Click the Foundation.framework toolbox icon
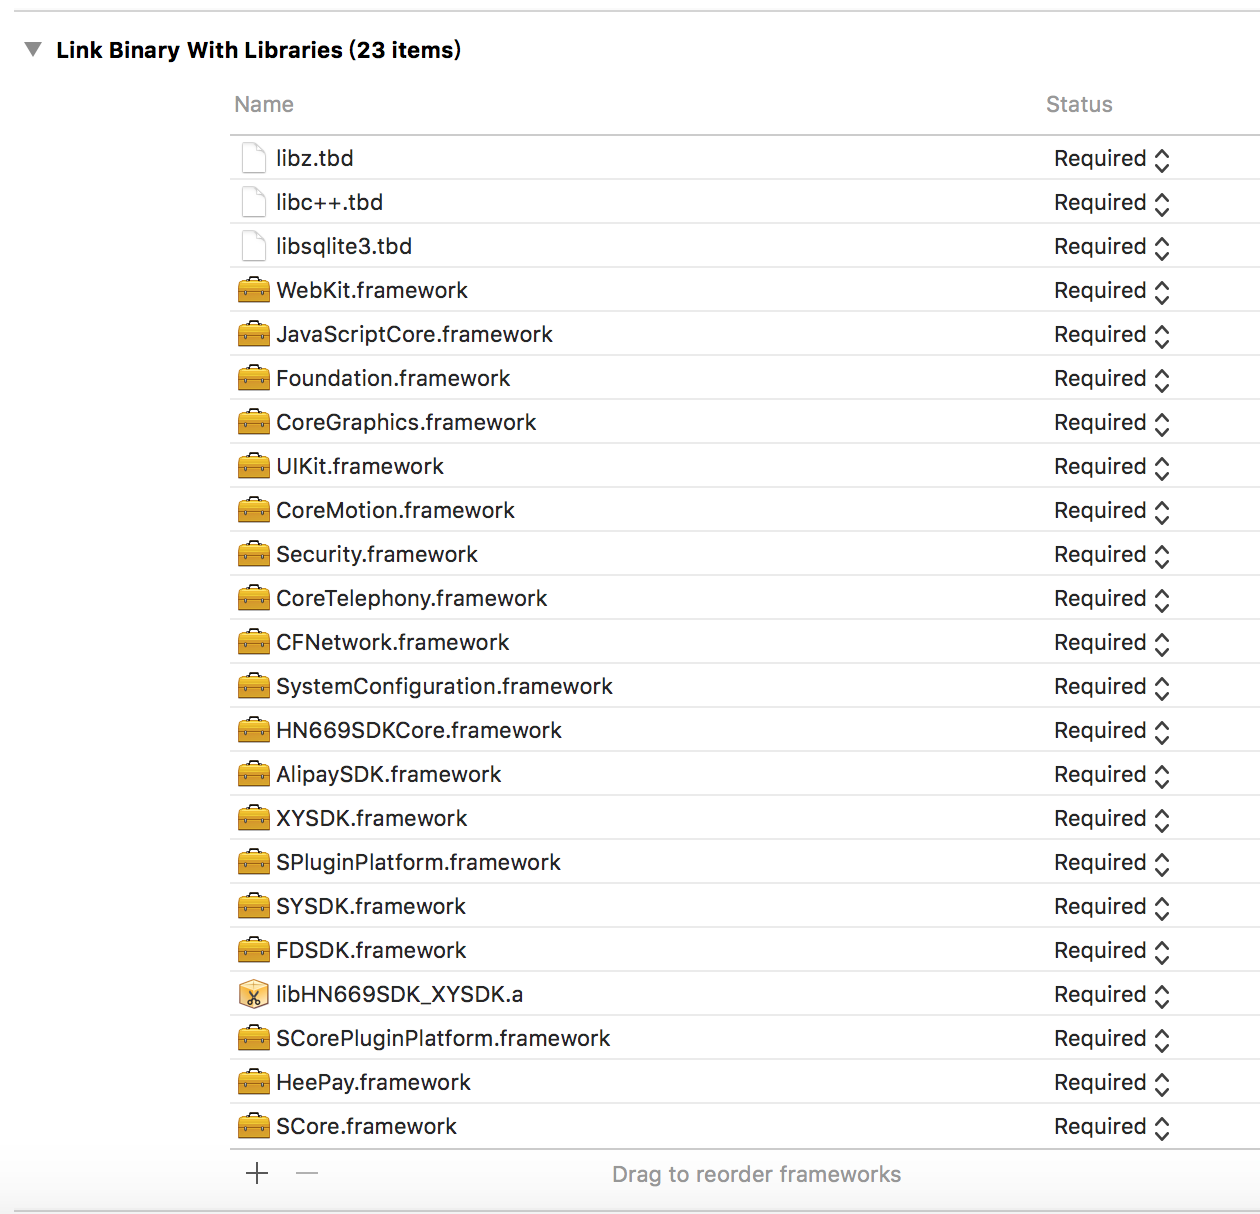Image resolution: width=1260 pixels, height=1214 pixels. click(x=254, y=378)
